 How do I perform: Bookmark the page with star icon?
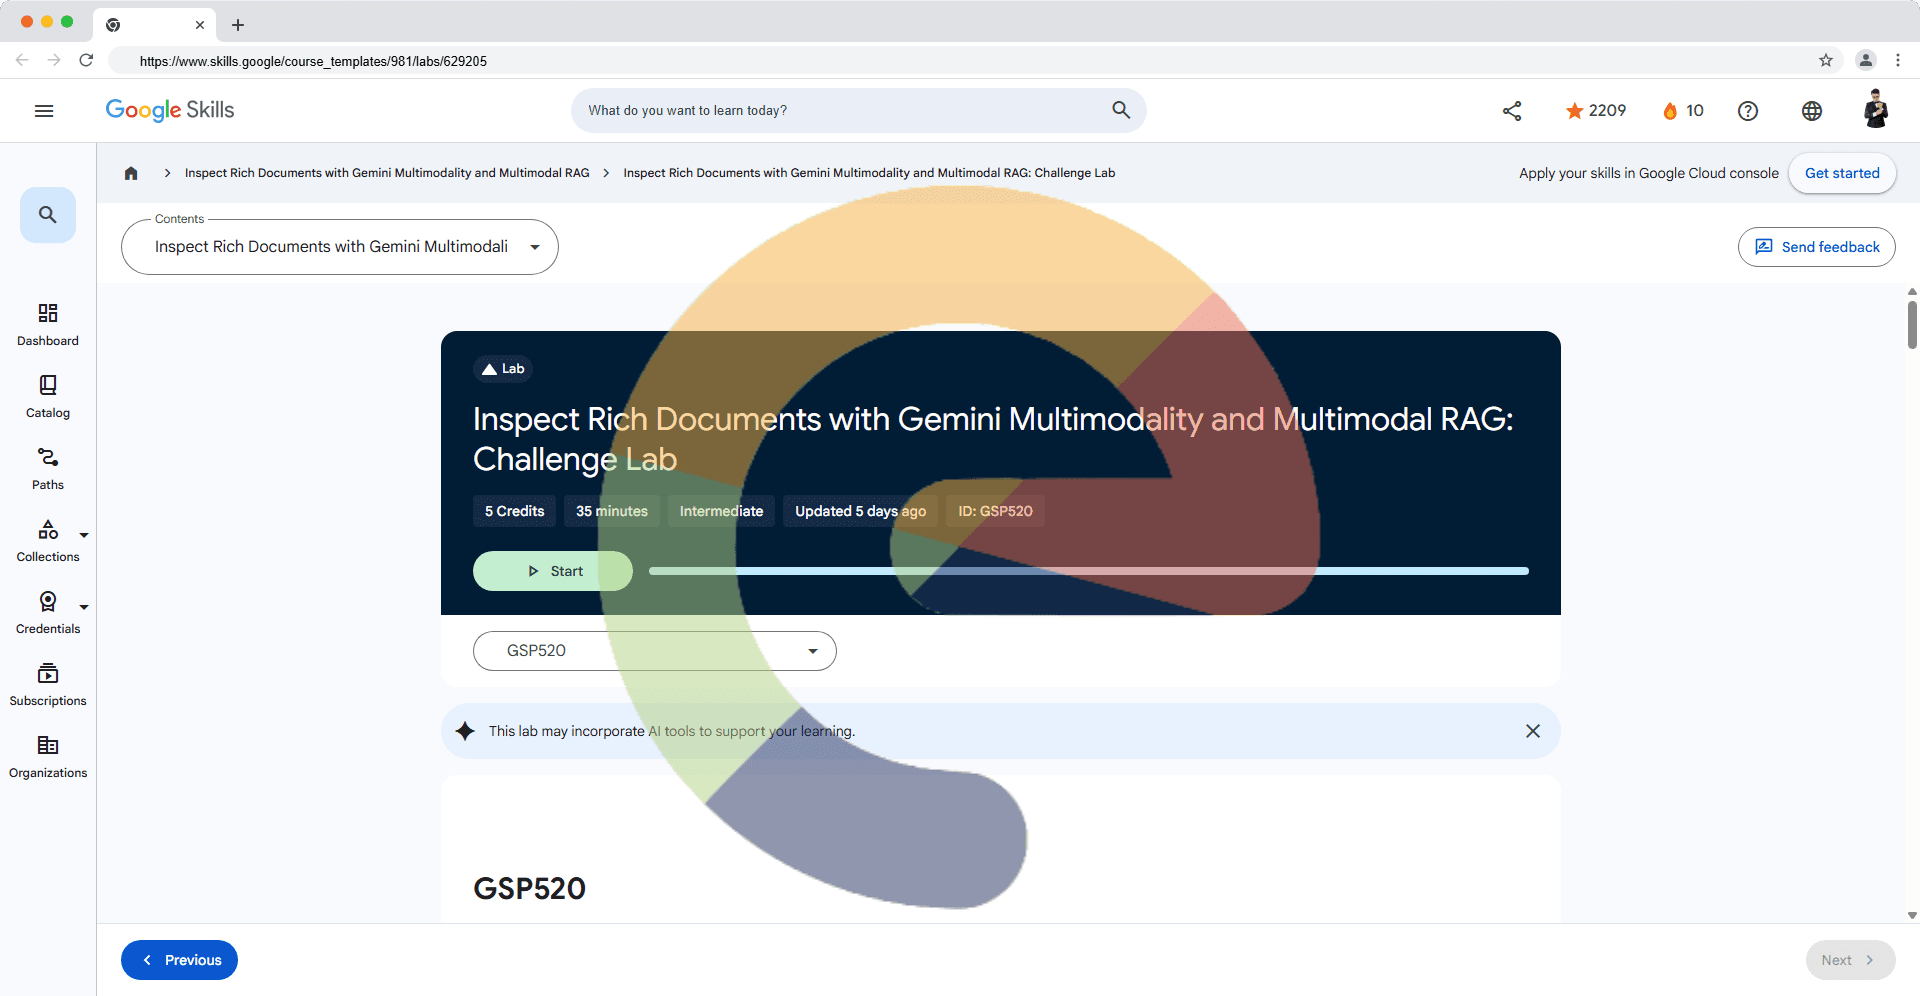[x=1826, y=60]
